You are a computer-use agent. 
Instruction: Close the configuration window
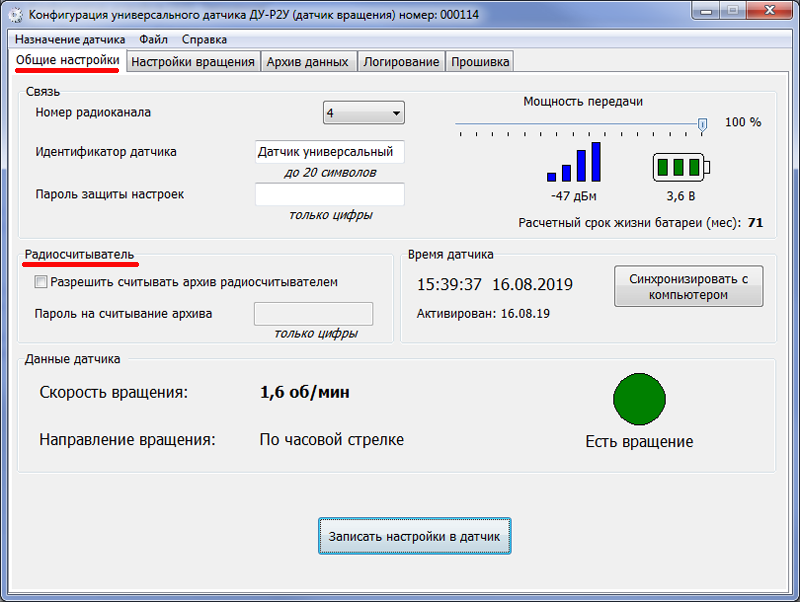[x=769, y=10]
